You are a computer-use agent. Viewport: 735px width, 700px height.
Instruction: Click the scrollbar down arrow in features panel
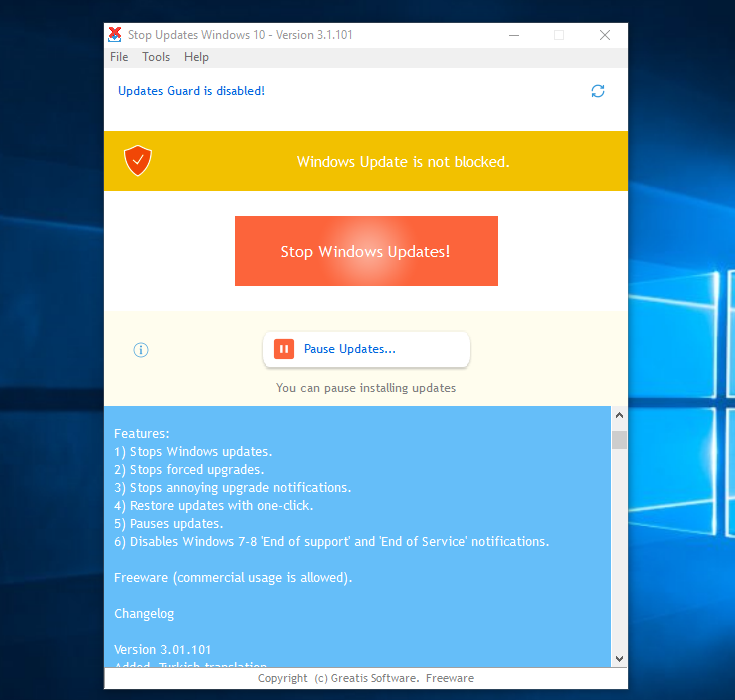click(x=619, y=659)
